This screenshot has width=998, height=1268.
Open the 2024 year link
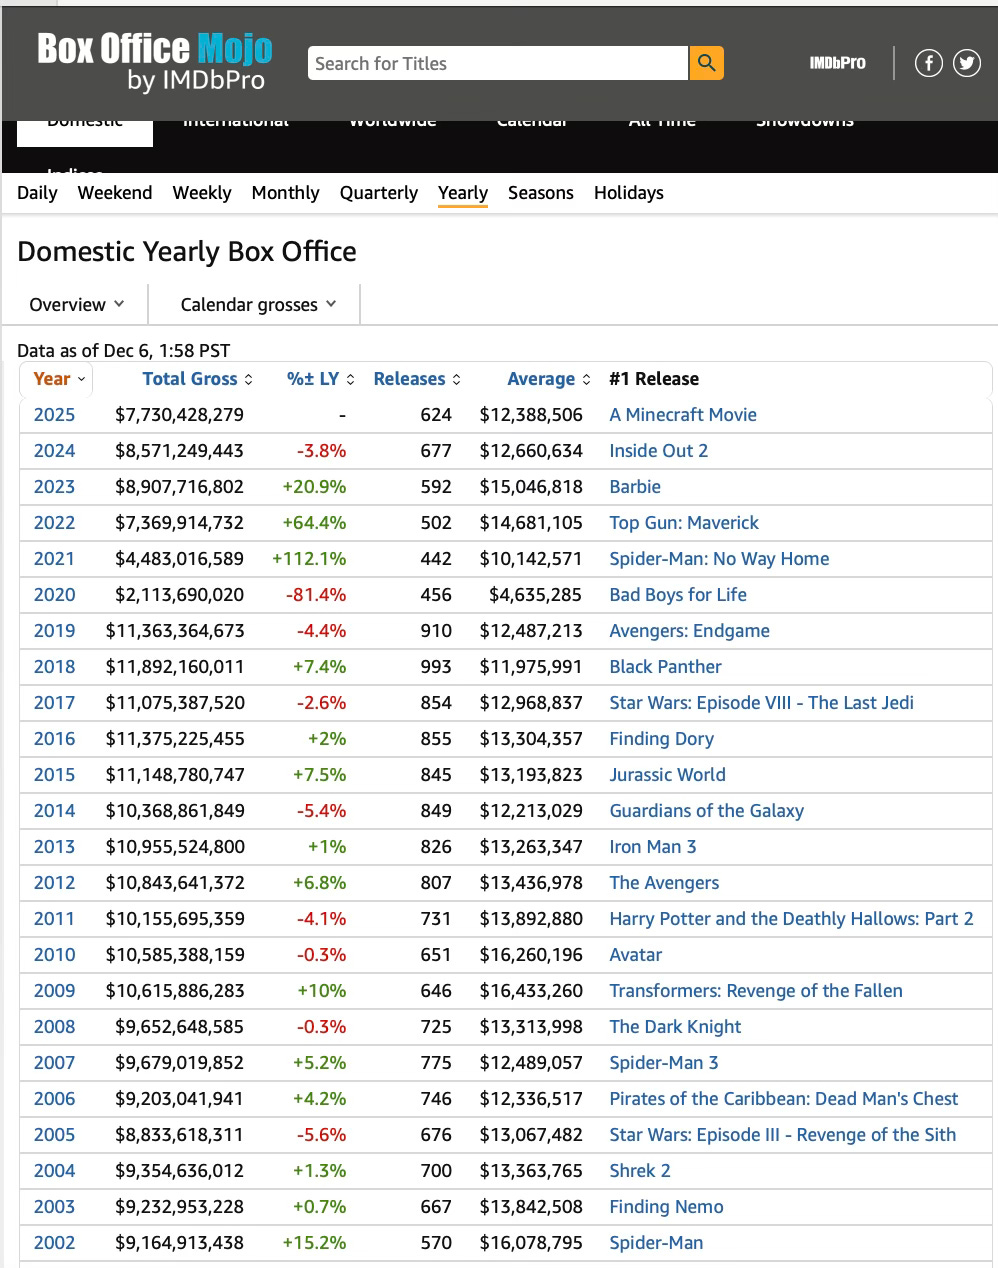[54, 451]
